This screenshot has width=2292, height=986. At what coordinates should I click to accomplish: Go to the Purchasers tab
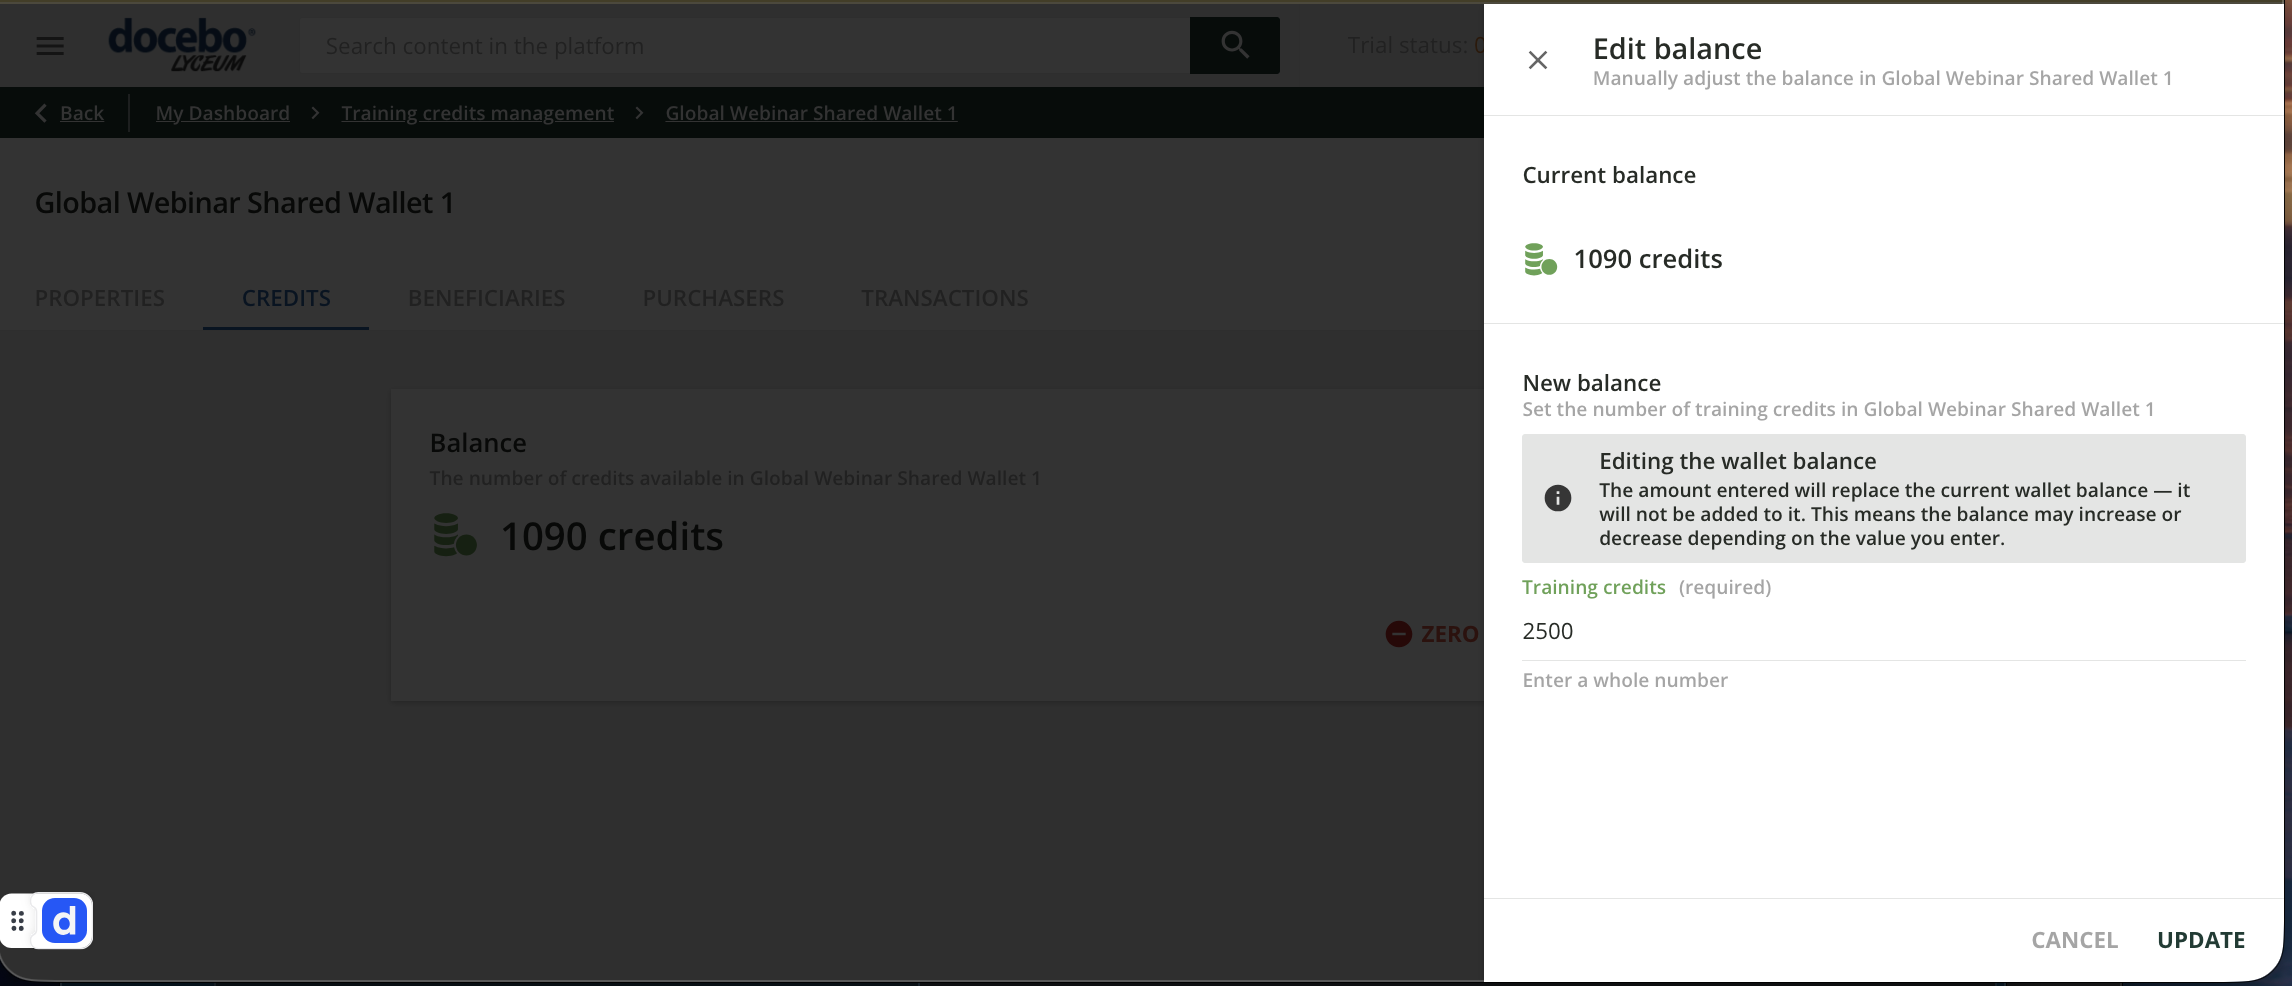tap(713, 298)
